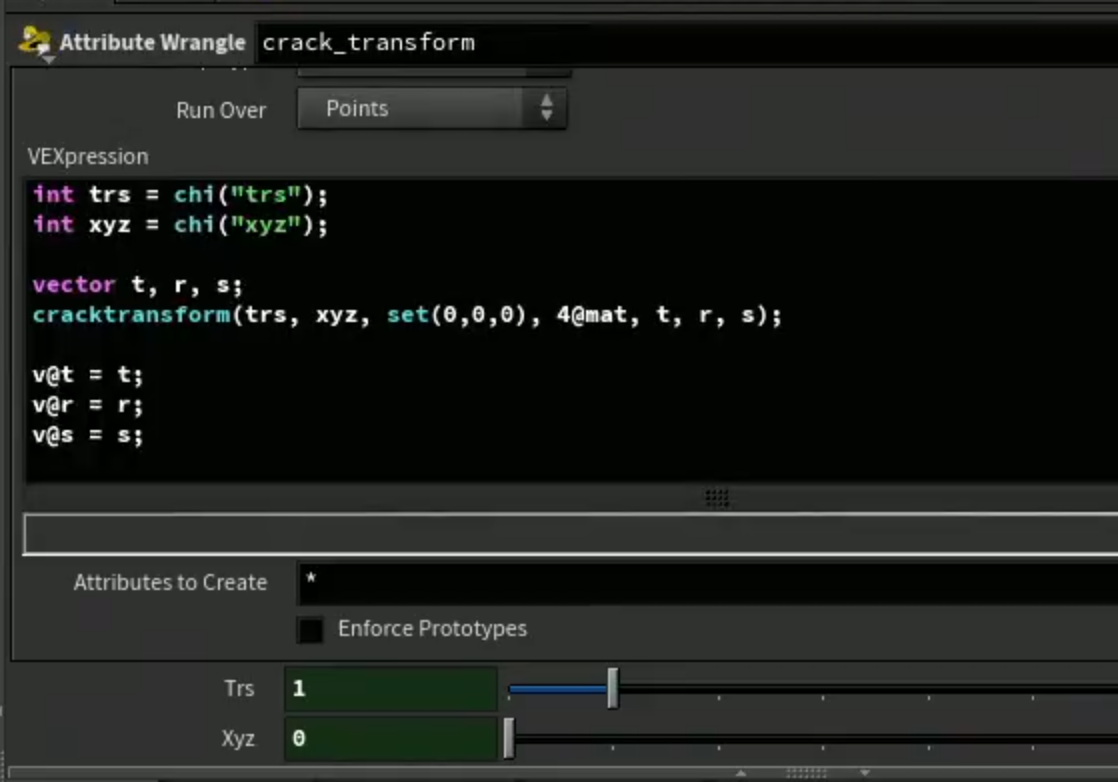Tick the Enforce Prototypes checkbox
Viewport: 1118px width, 782px height.
pyautogui.click(x=310, y=629)
